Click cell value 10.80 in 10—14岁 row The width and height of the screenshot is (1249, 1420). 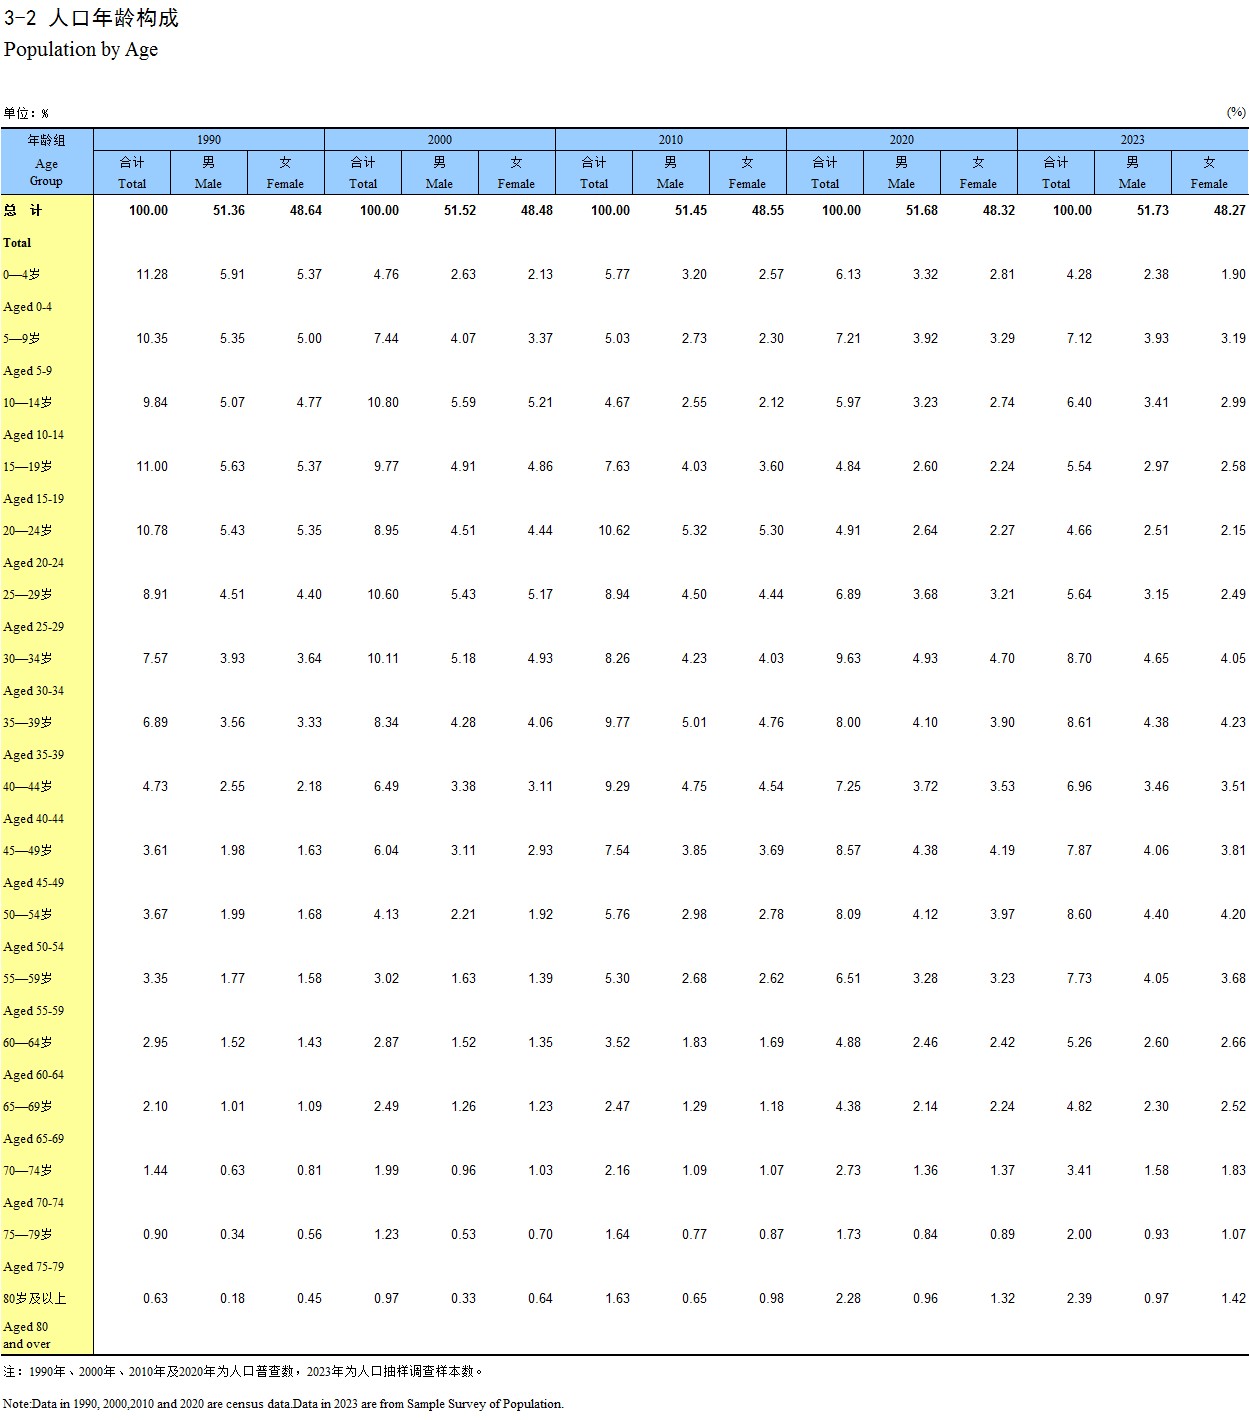tap(383, 402)
